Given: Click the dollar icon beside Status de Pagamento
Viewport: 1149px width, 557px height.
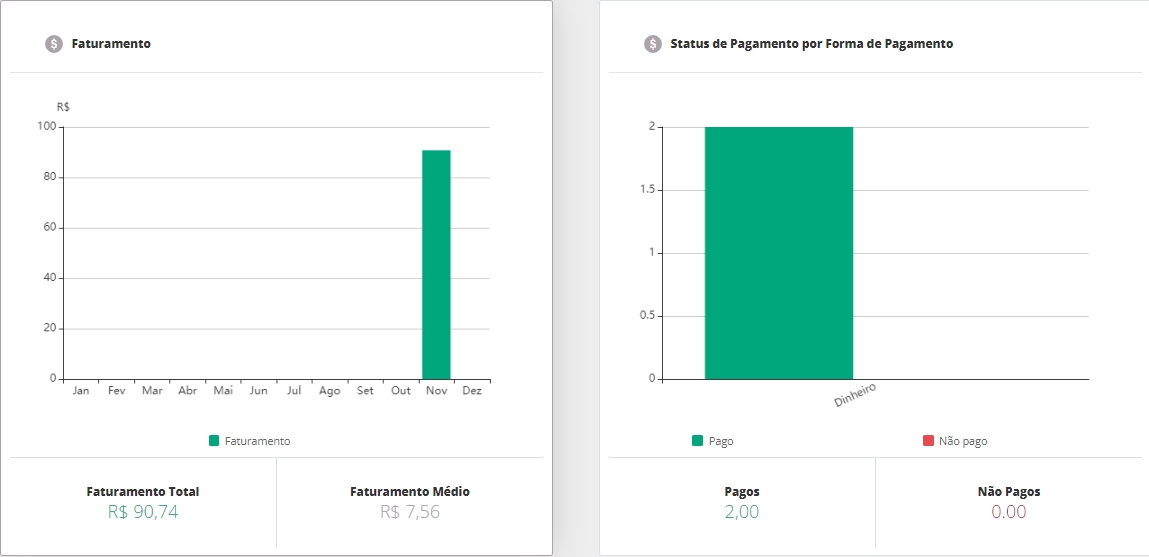Looking at the screenshot, I should 652,44.
